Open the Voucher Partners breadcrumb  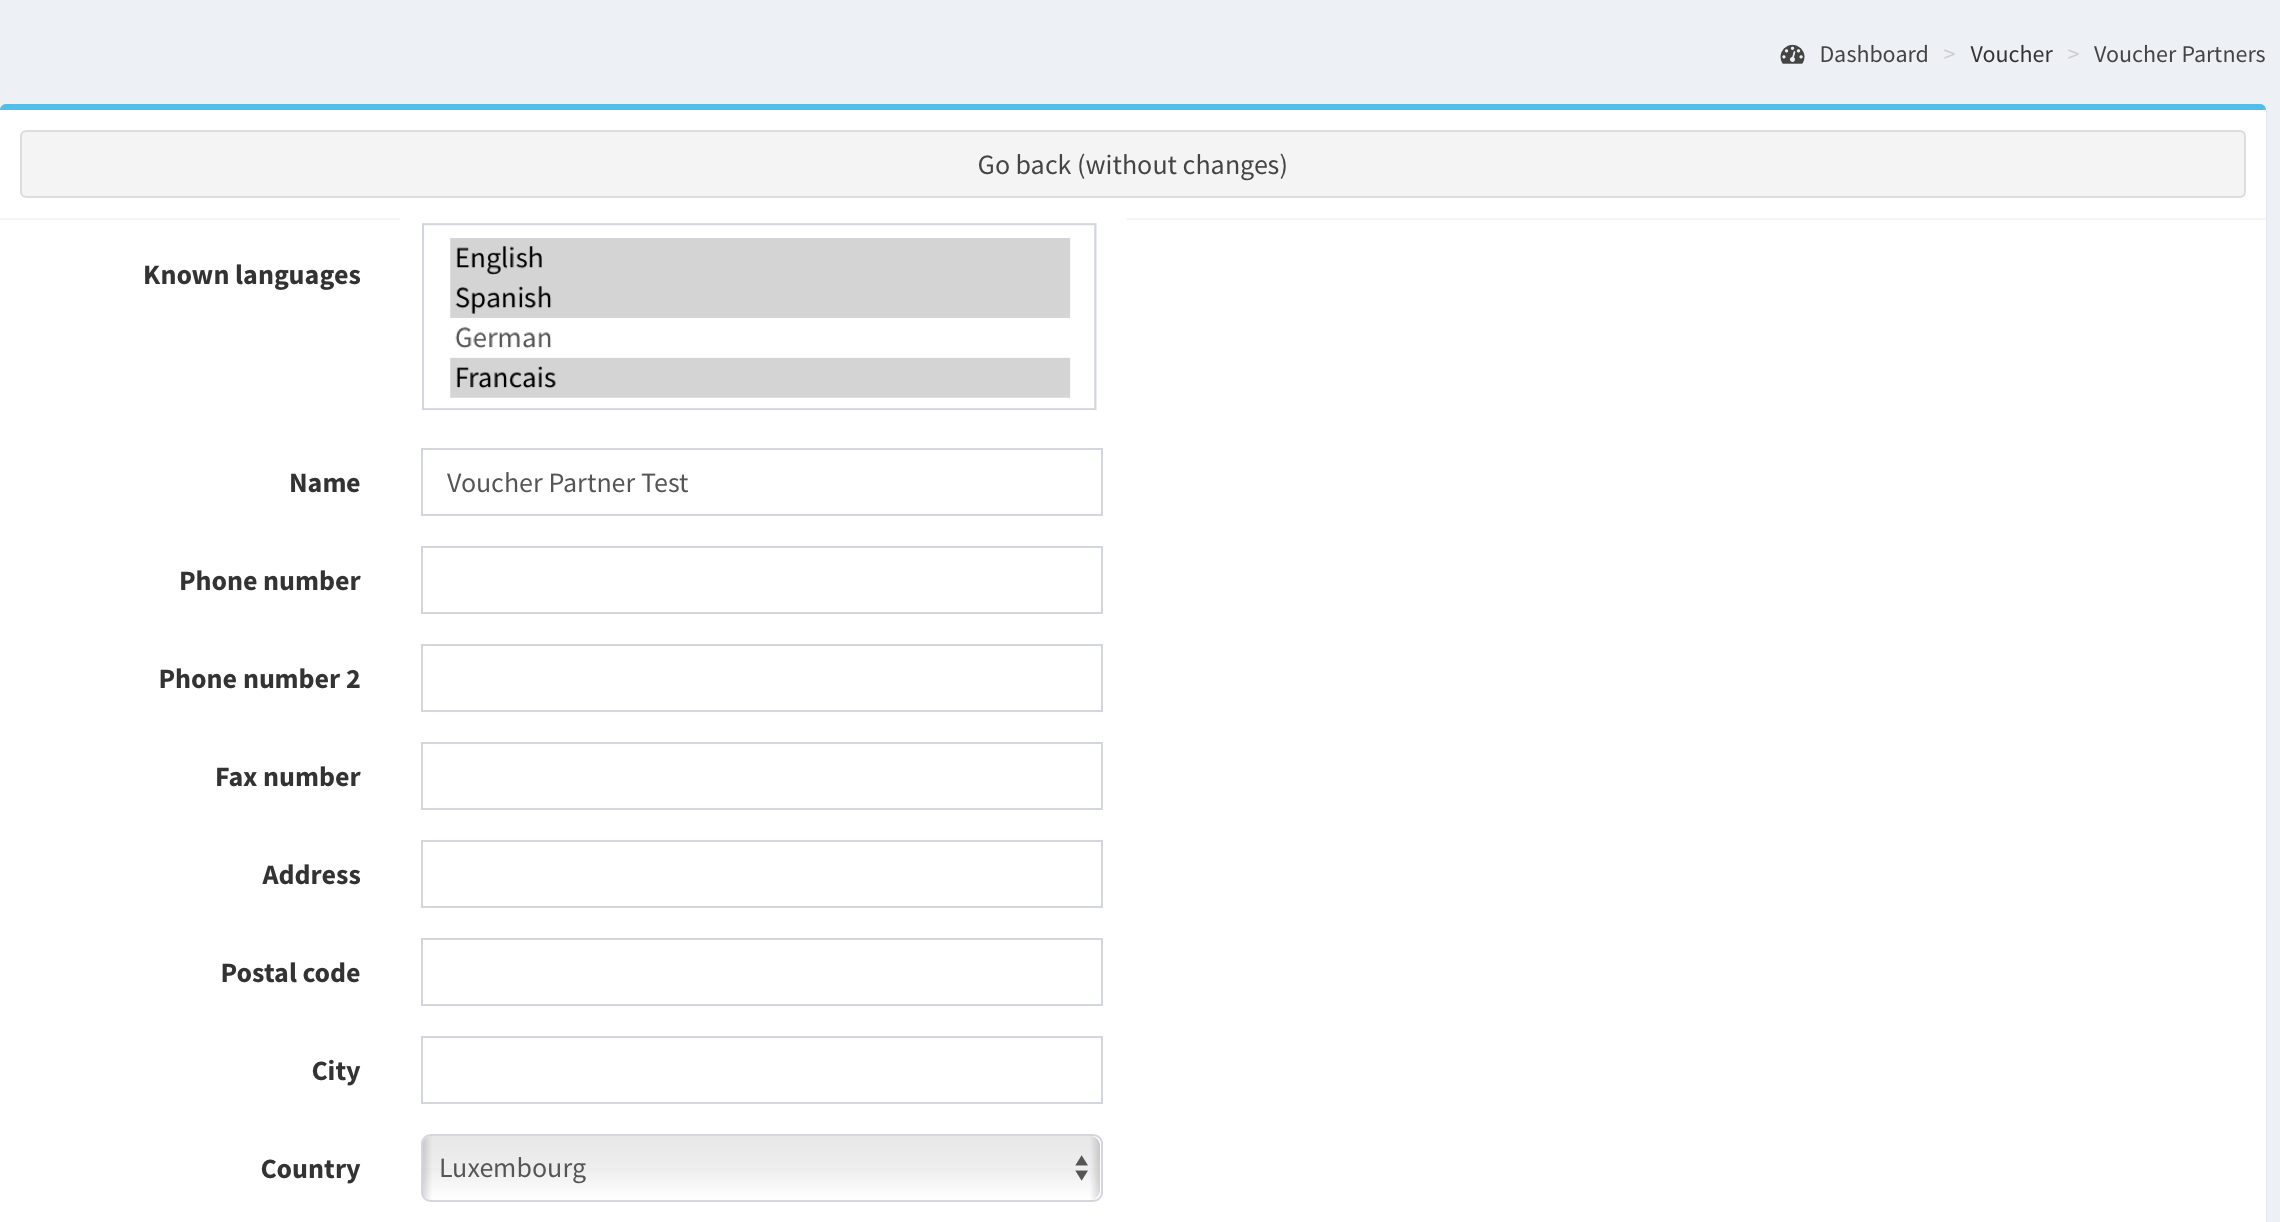[x=2178, y=55]
